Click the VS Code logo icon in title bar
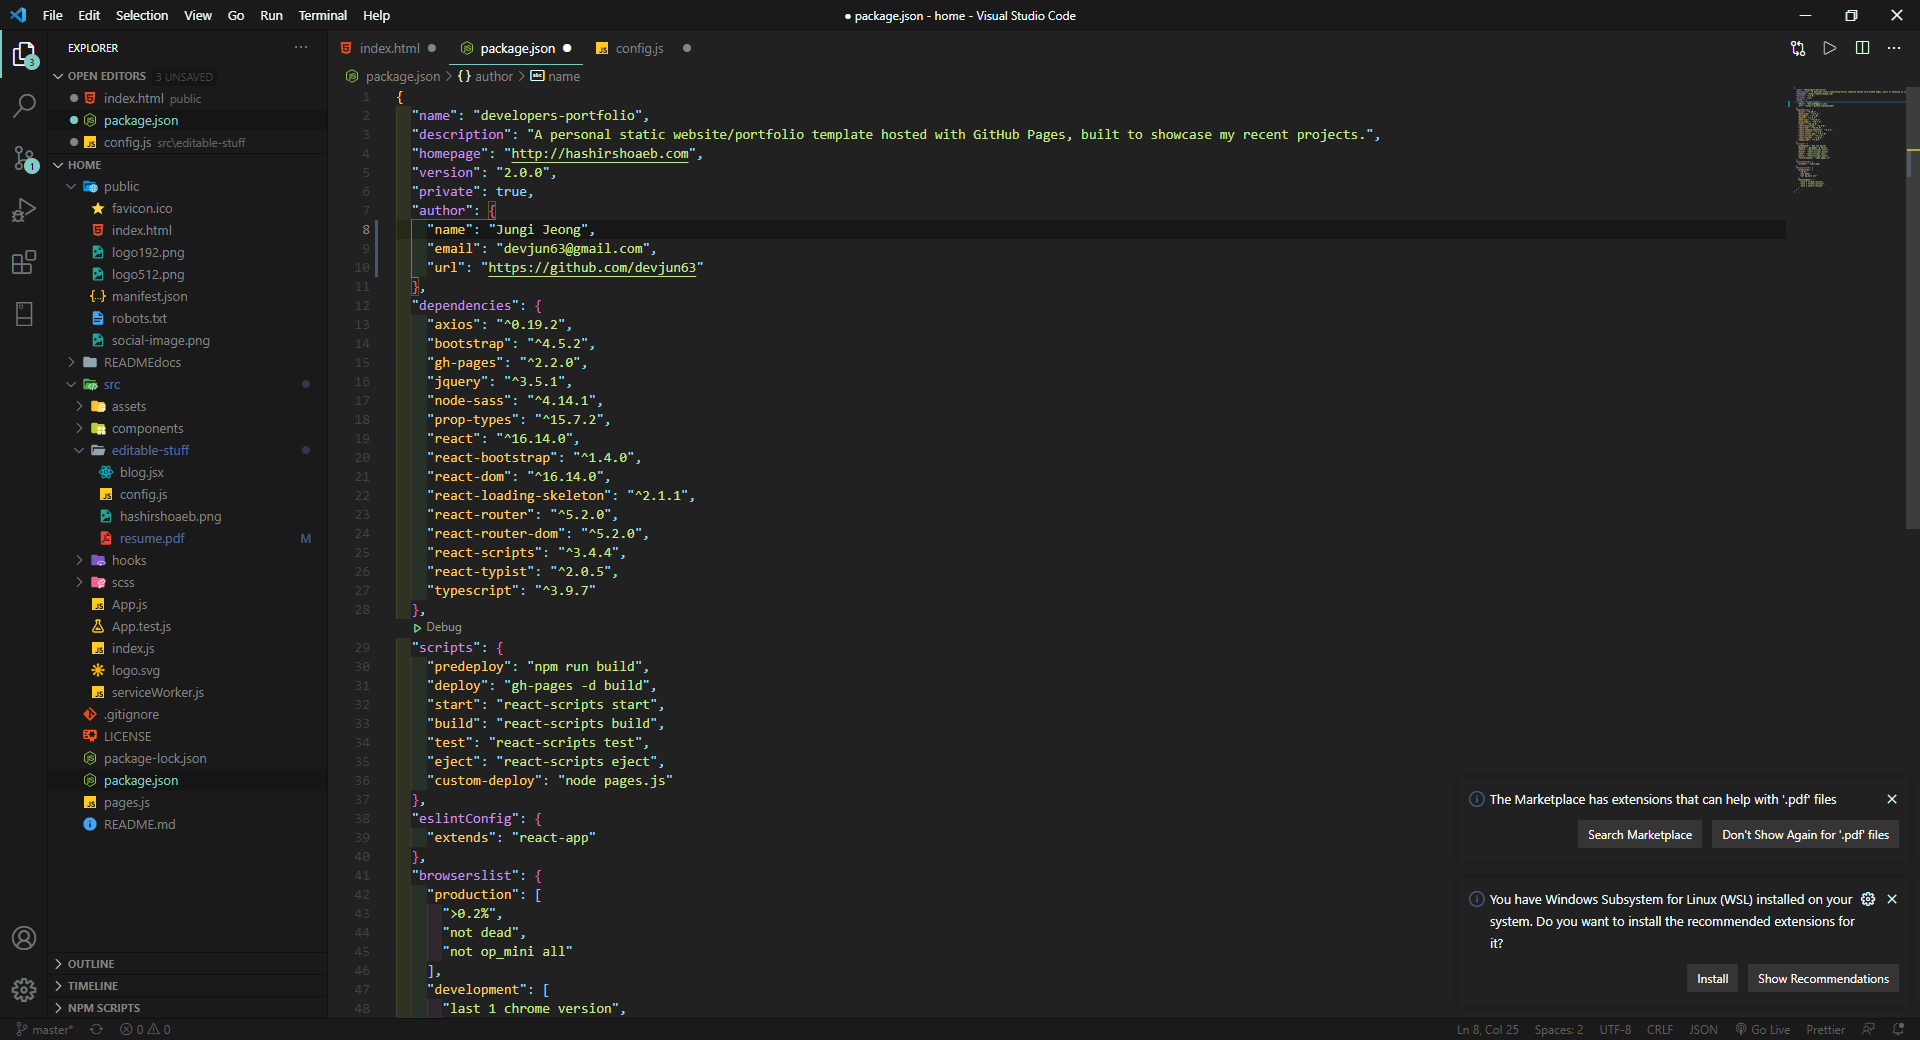This screenshot has height=1040, width=1920. click(x=18, y=15)
